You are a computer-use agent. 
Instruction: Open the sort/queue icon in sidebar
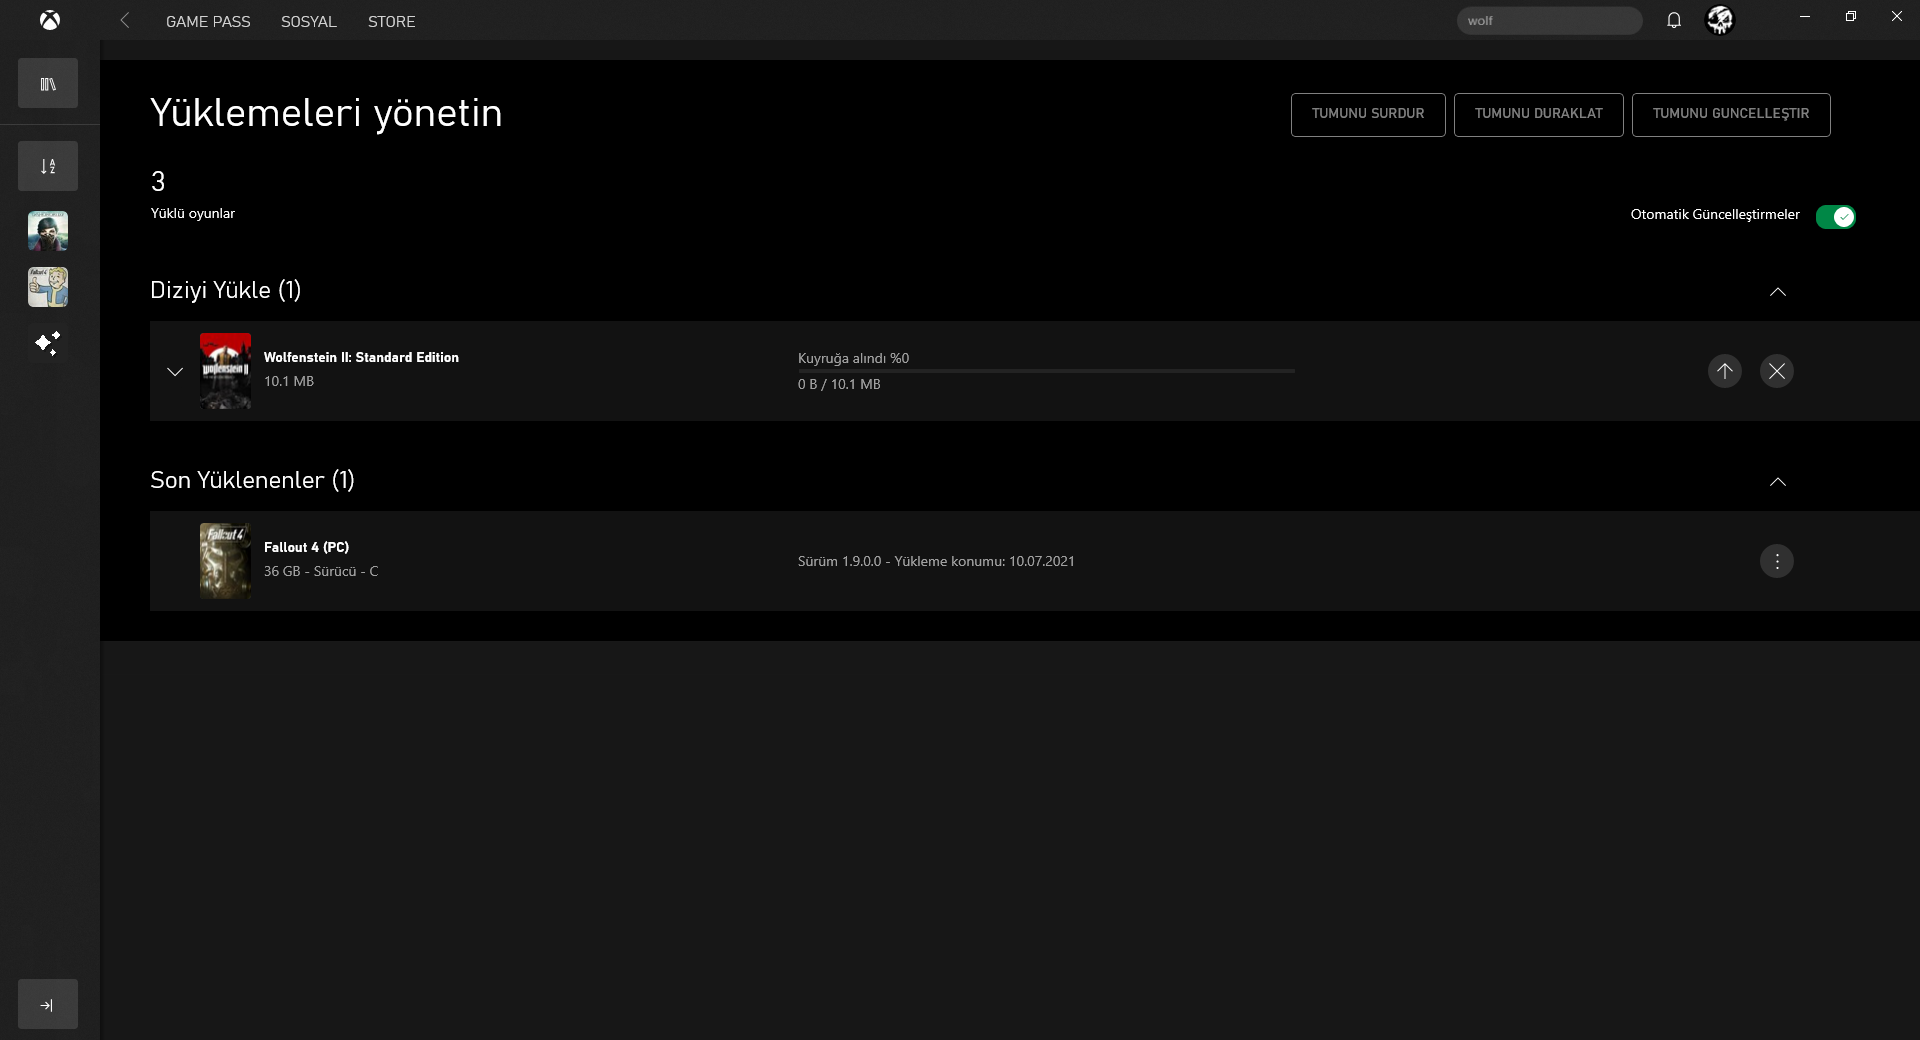coord(48,166)
